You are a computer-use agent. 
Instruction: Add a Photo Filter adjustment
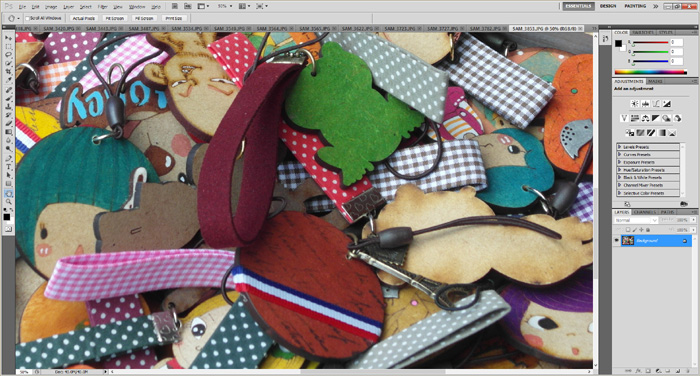(667, 118)
